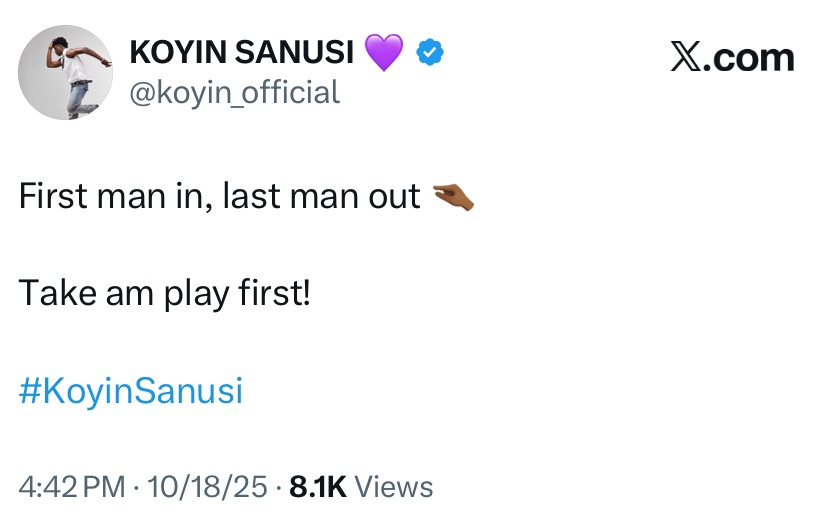Click the "Take am play first!" line
828x531 pixels.
pos(165,293)
